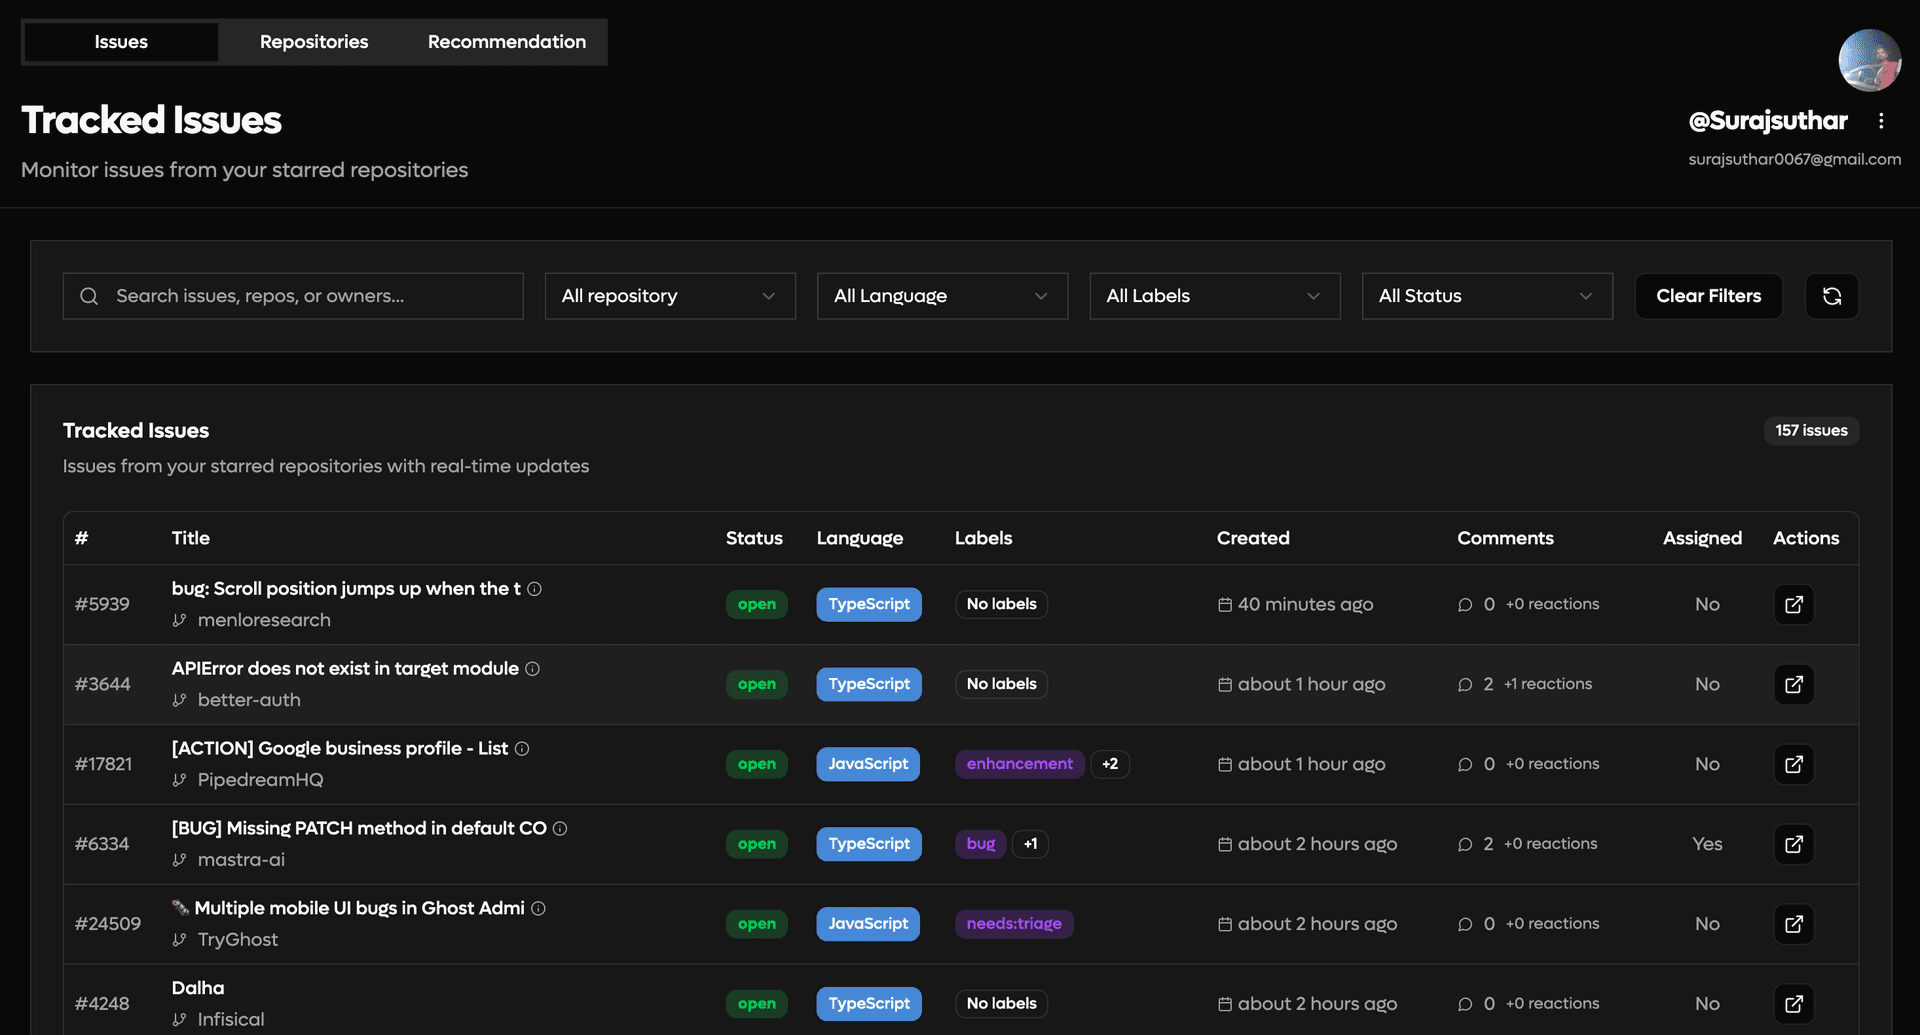Click the refresh issues icon

click(x=1831, y=296)
